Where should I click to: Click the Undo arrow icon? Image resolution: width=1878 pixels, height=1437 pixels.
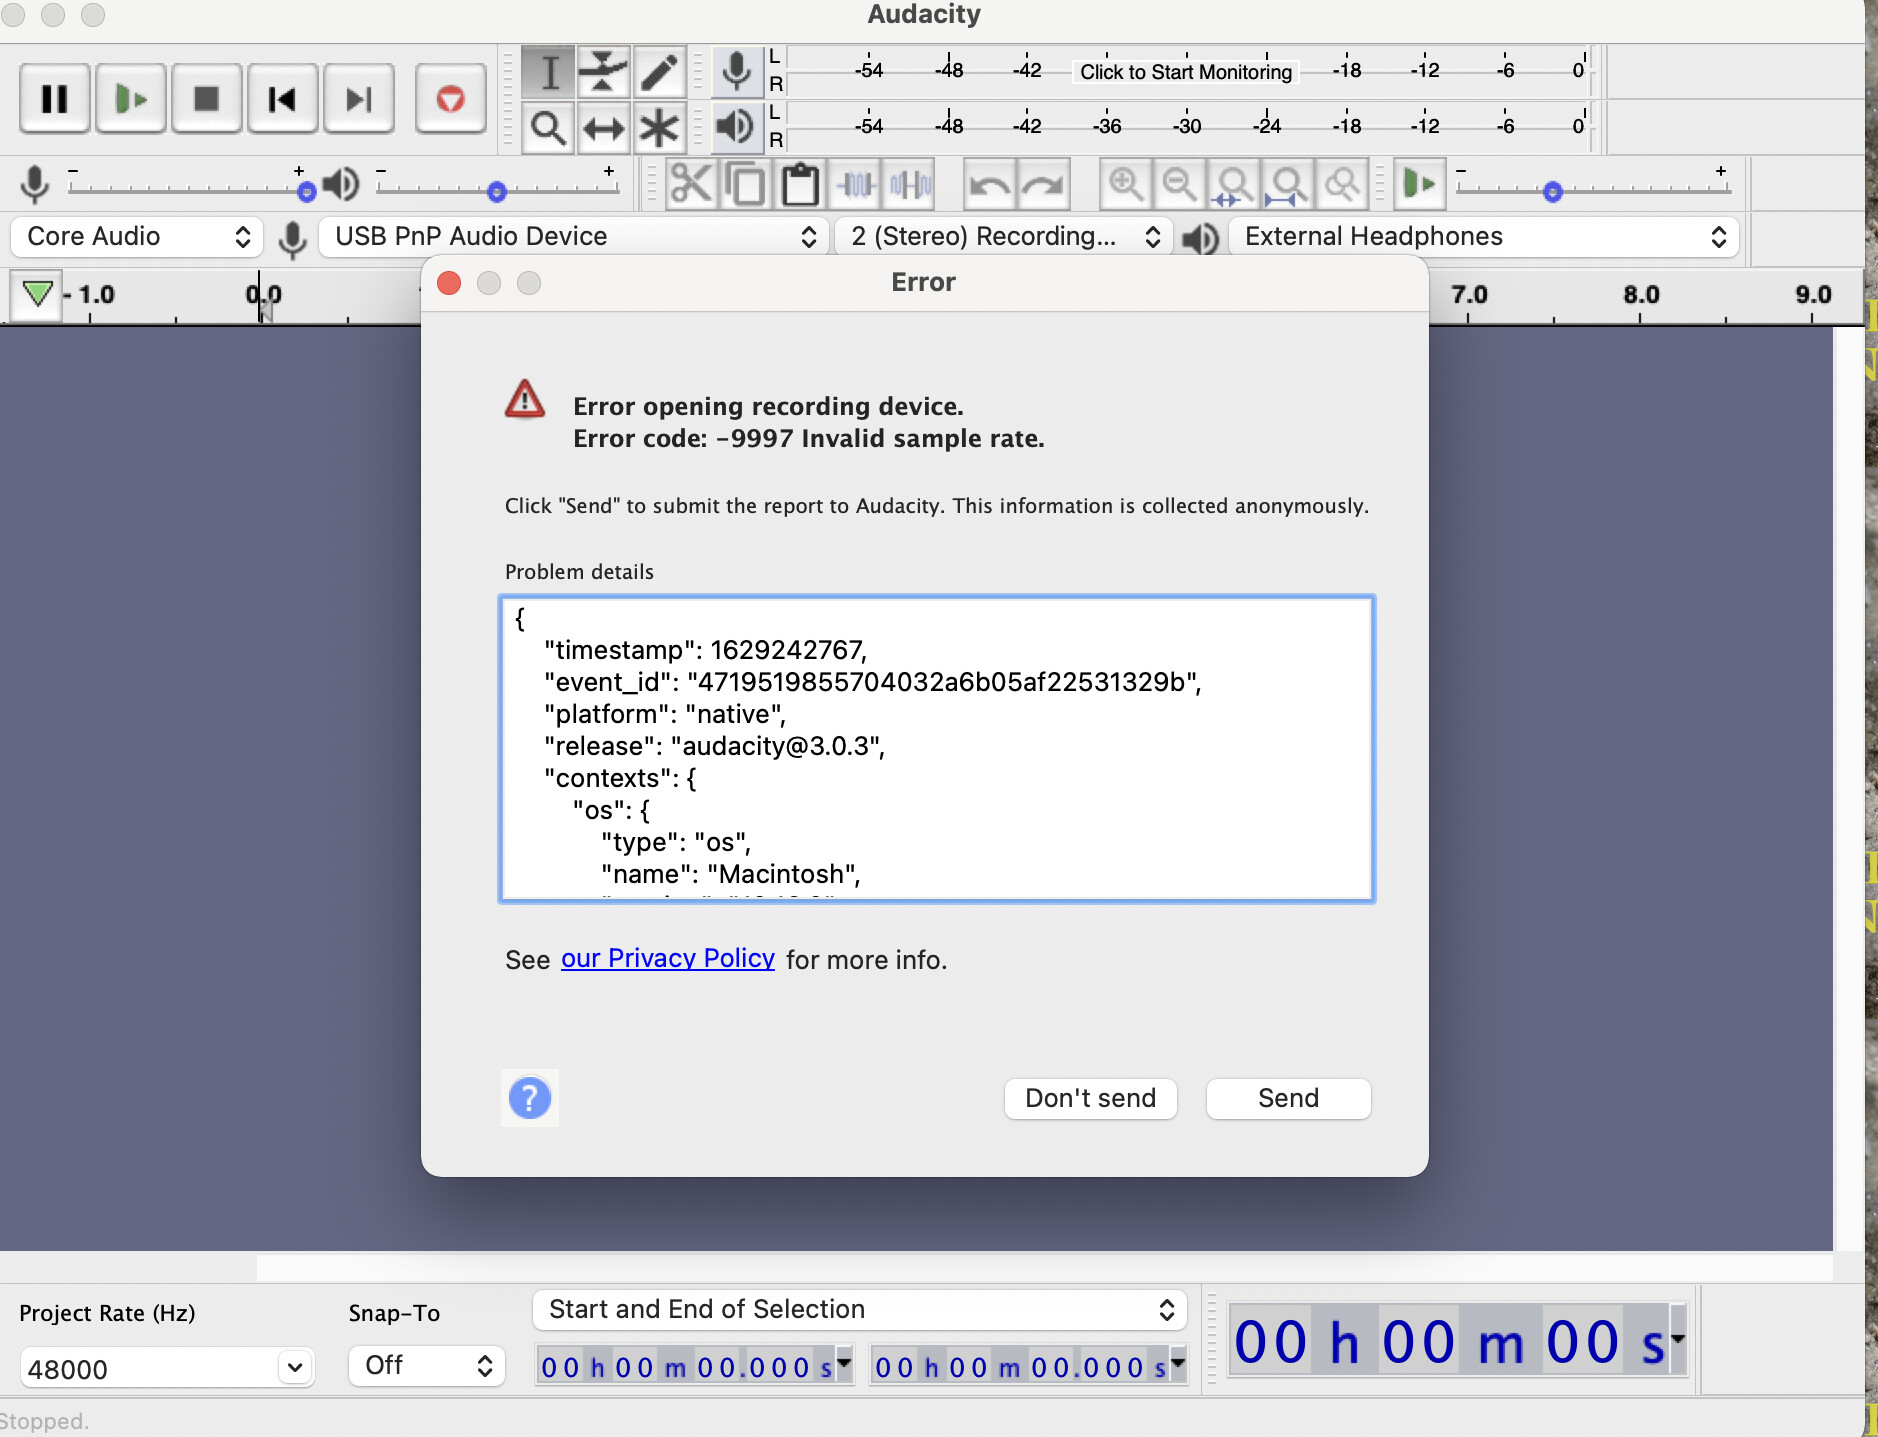point(989,185)
